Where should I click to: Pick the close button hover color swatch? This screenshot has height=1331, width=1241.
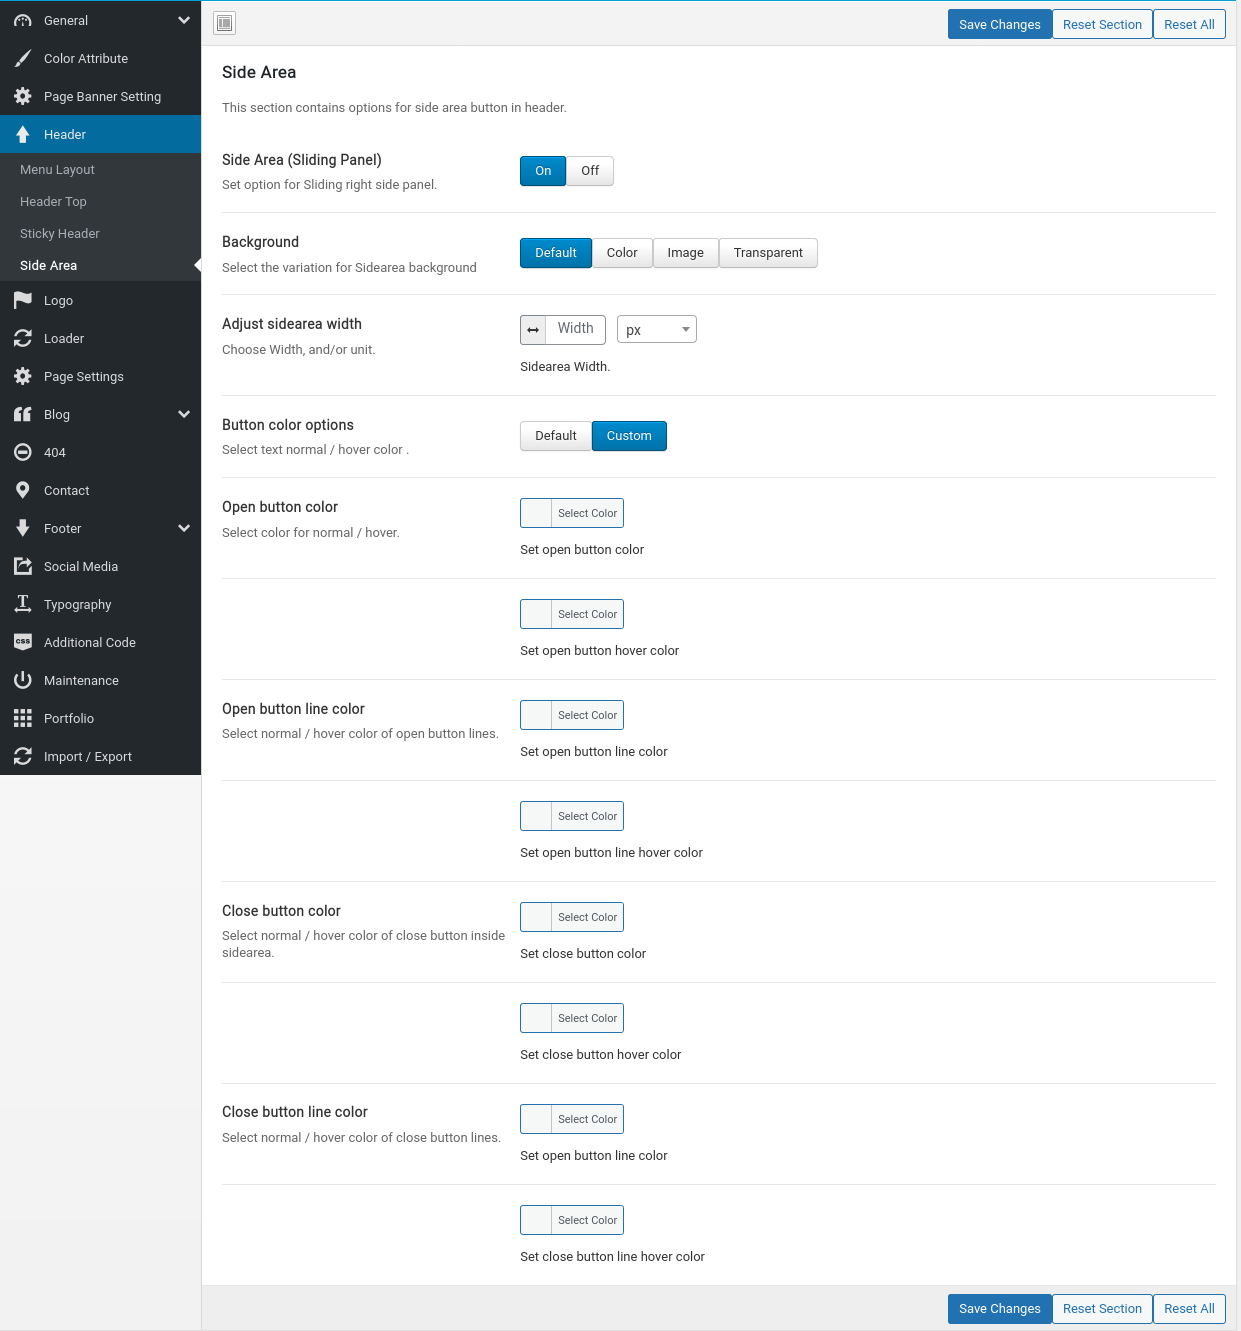[x=572, y=1018]
